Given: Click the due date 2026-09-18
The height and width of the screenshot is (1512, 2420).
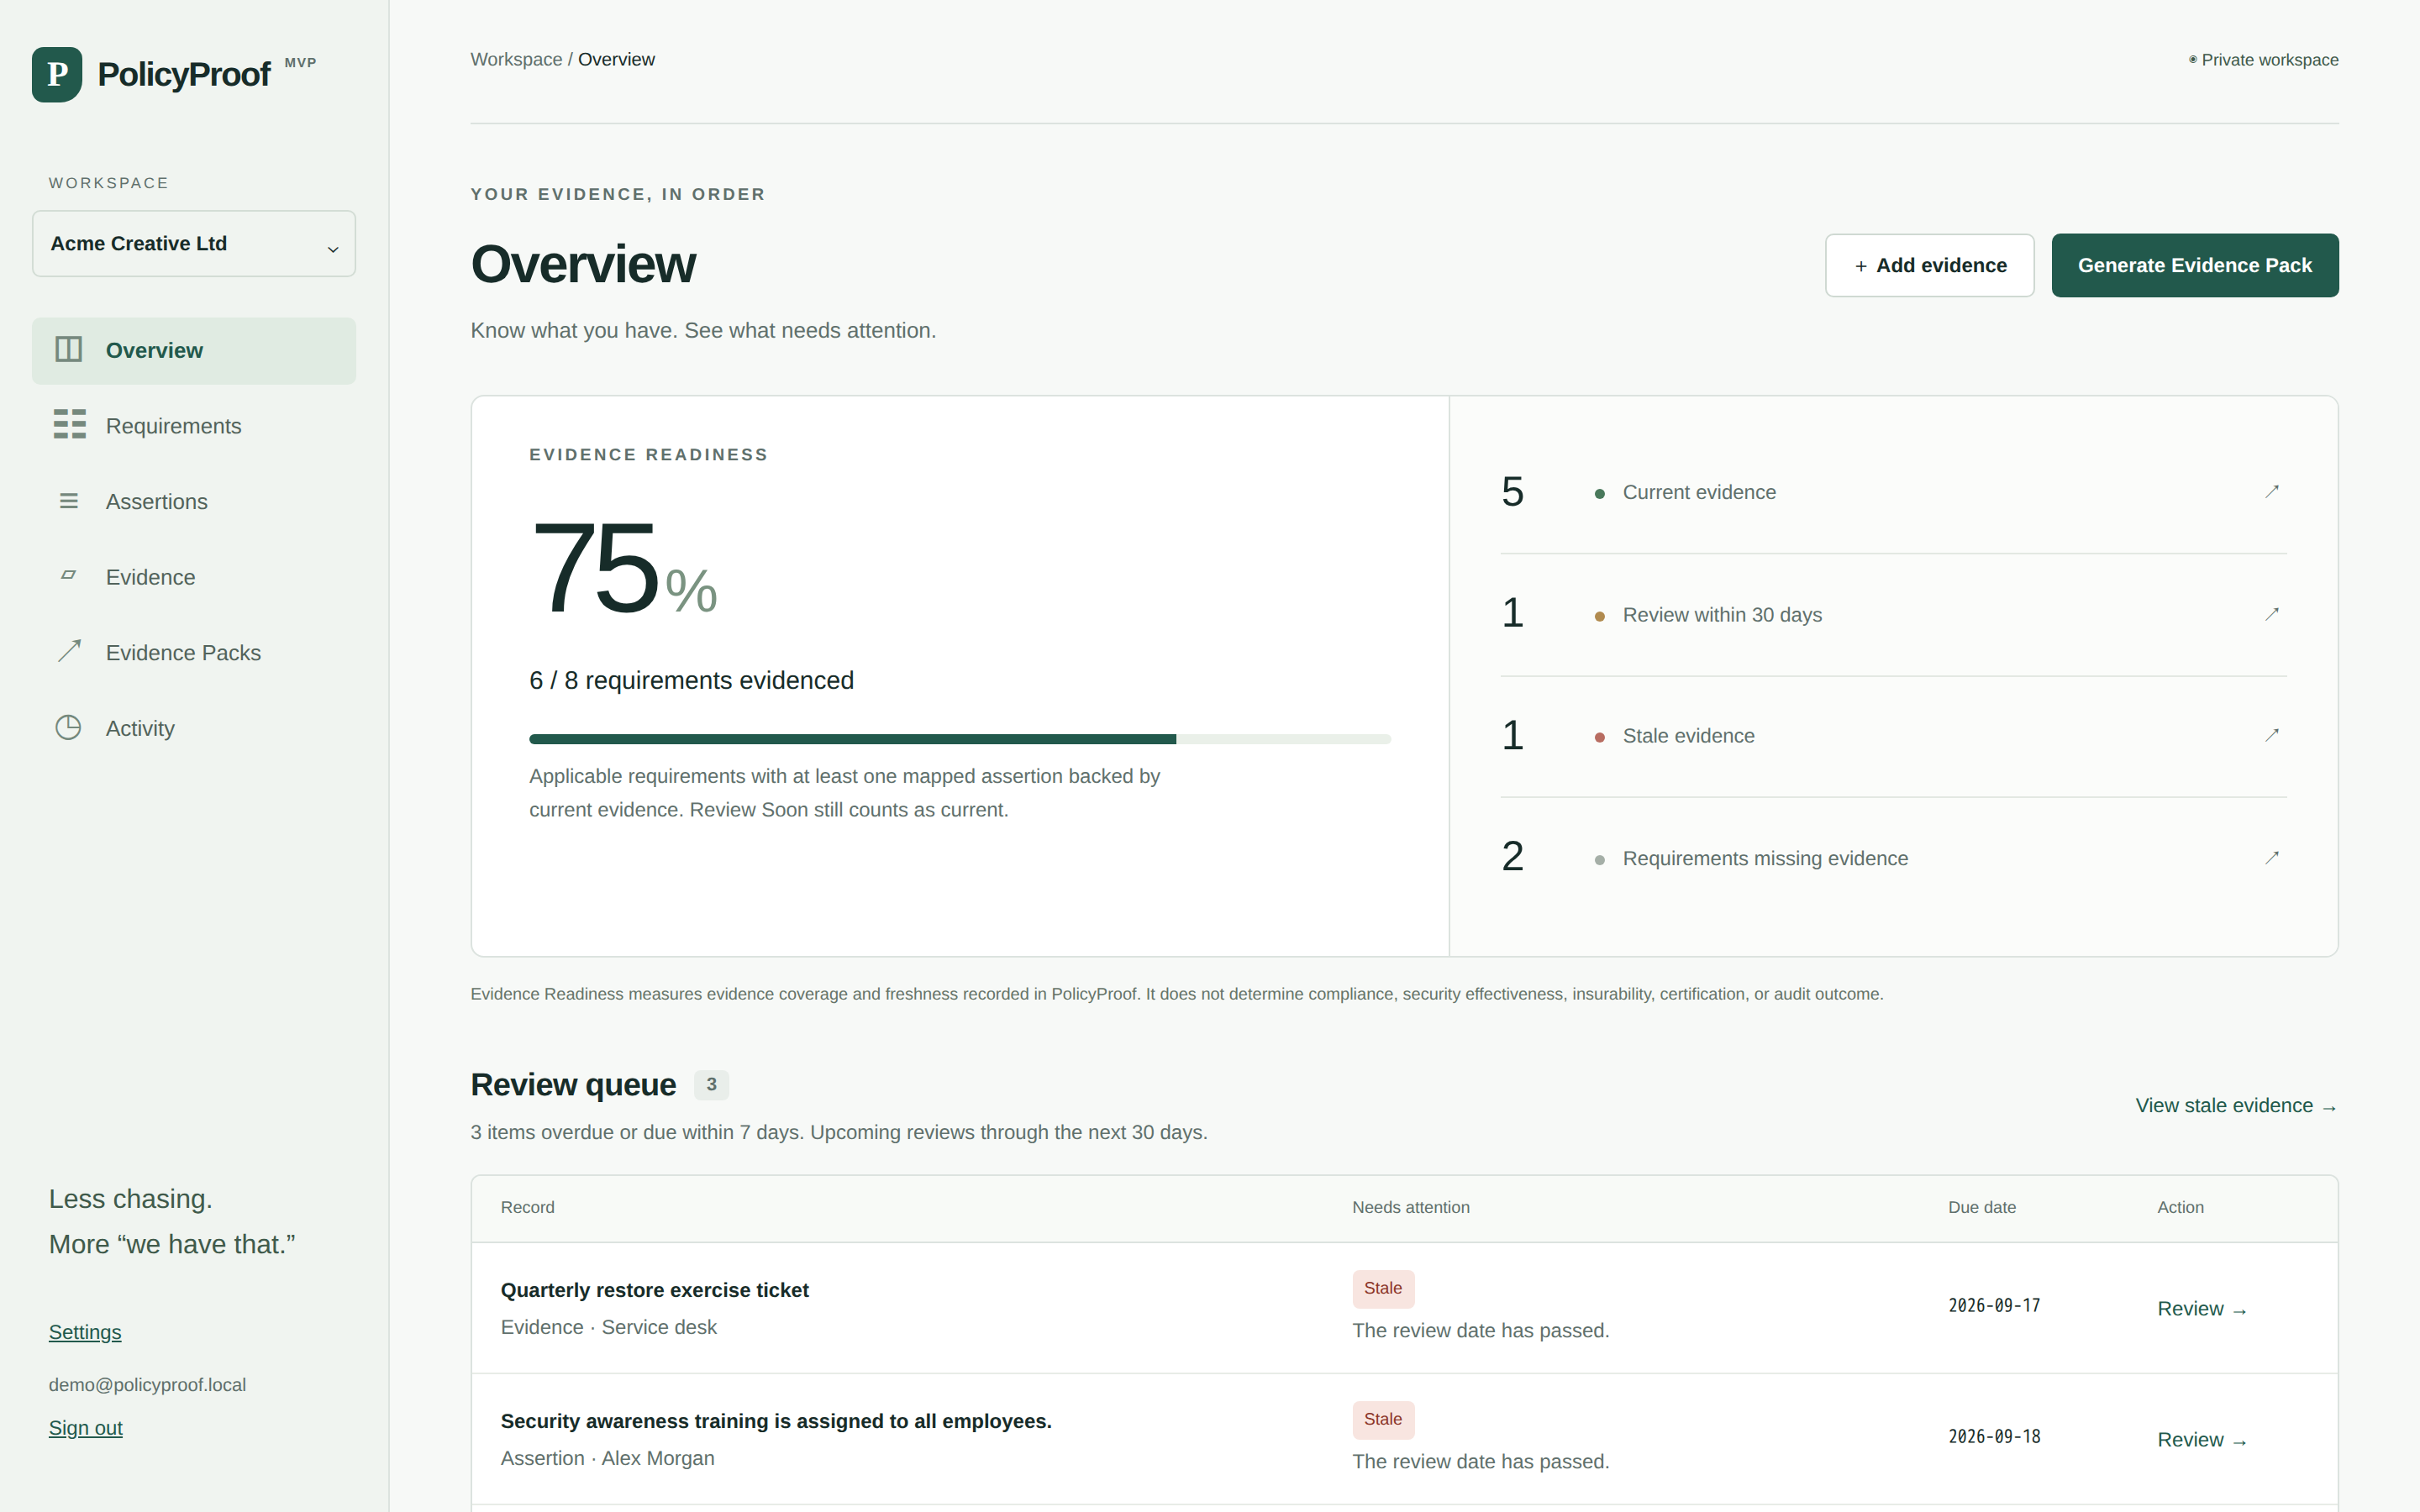Looking at the screenshot, I should [x=1994, y=1437].
